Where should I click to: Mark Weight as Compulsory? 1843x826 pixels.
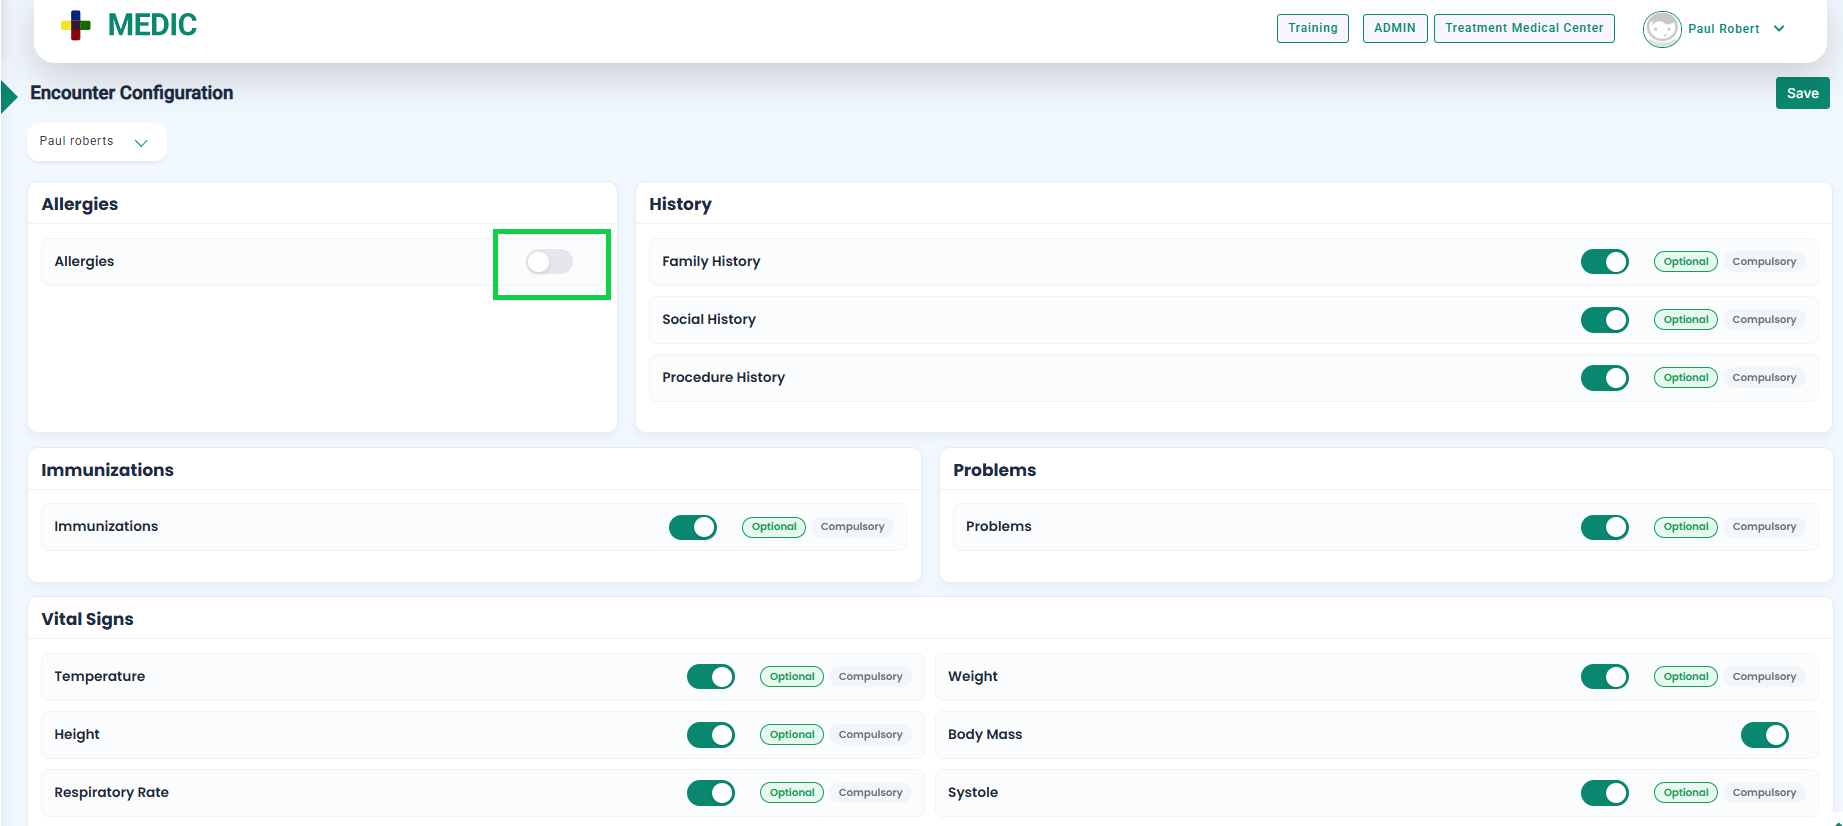coord(1763,677)
